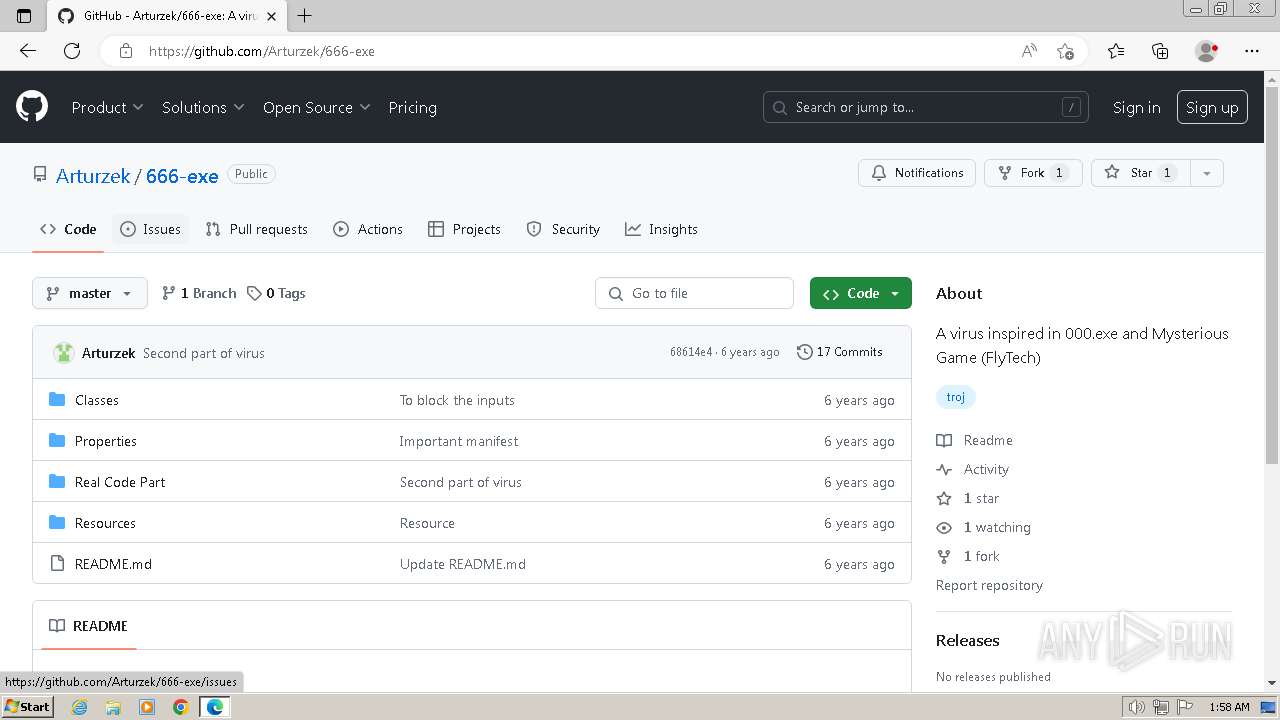Click the GitHub Octocat logo

(x=32, y=107)
